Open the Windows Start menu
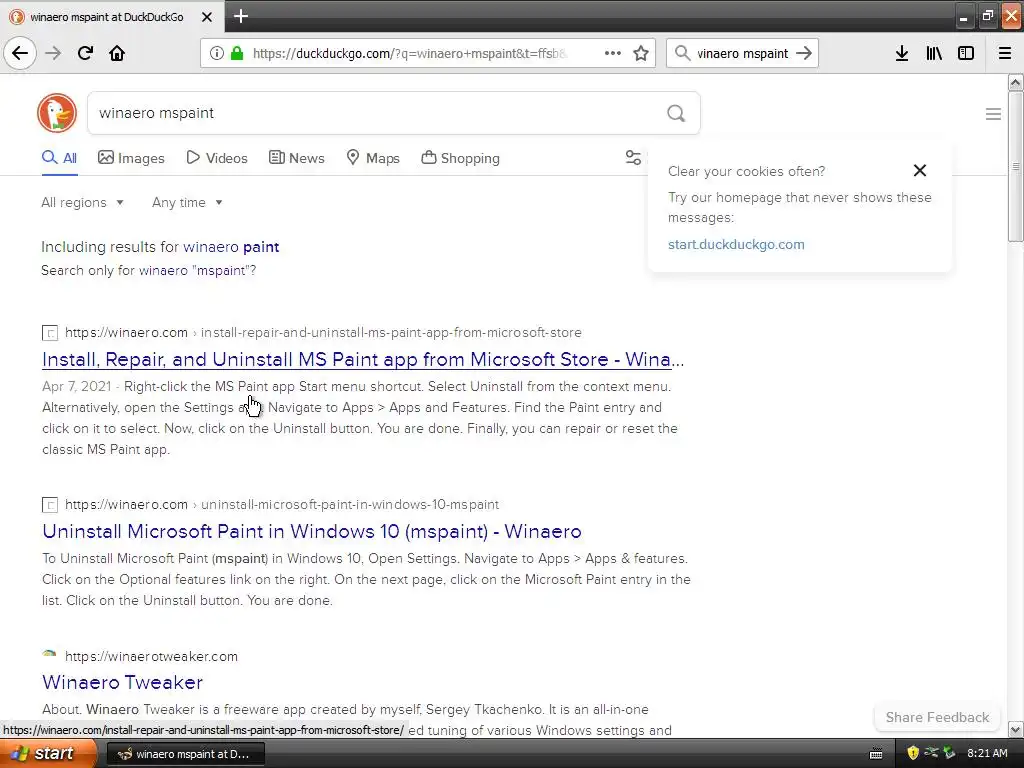The height and width of the screenshot is (768, 1024). [46, 754]
